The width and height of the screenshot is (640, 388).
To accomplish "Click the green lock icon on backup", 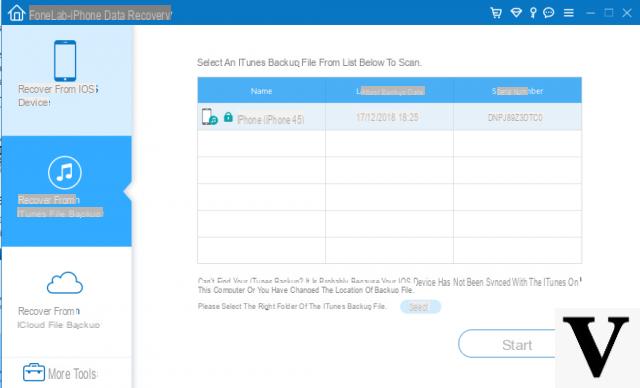I will pos(228,118).
